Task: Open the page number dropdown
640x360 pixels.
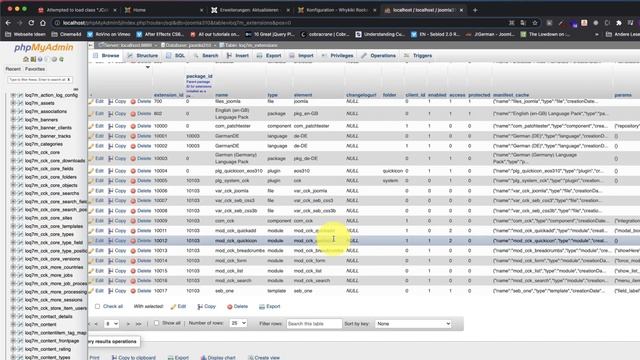Action: [111, 324]
